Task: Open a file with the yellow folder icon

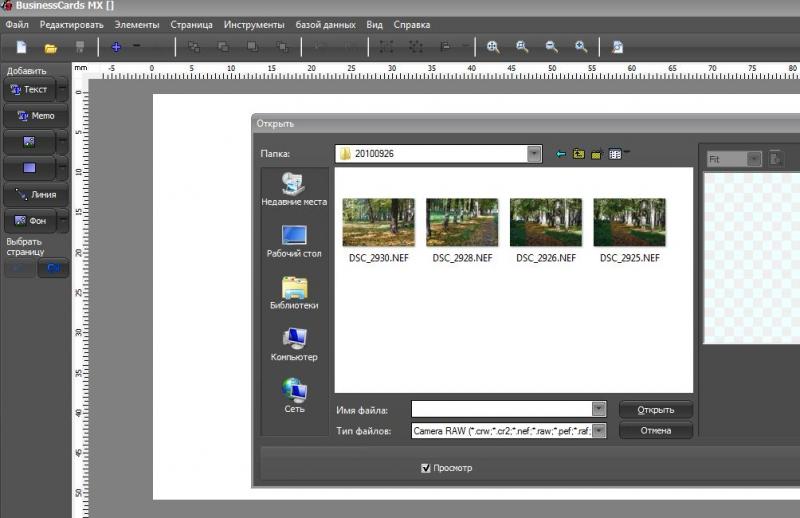Action: coord(51,48)
